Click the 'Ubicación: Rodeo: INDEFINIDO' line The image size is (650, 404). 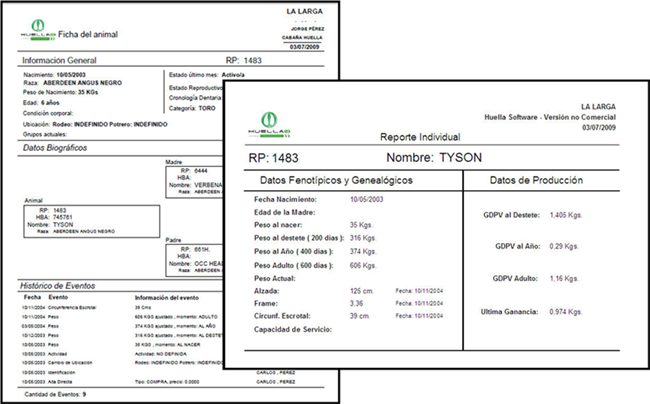click(x=95, y=124)
